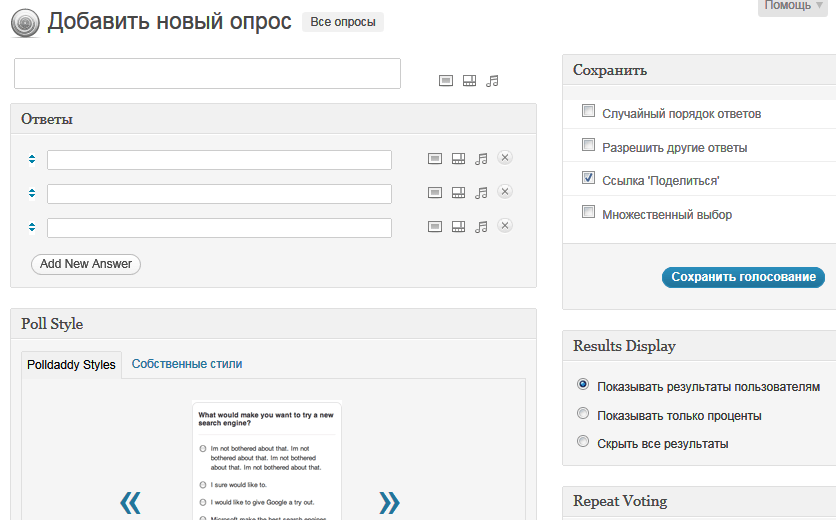Add audio to the third answer
This screenshot has width=836, height=520.
(481, 227)
